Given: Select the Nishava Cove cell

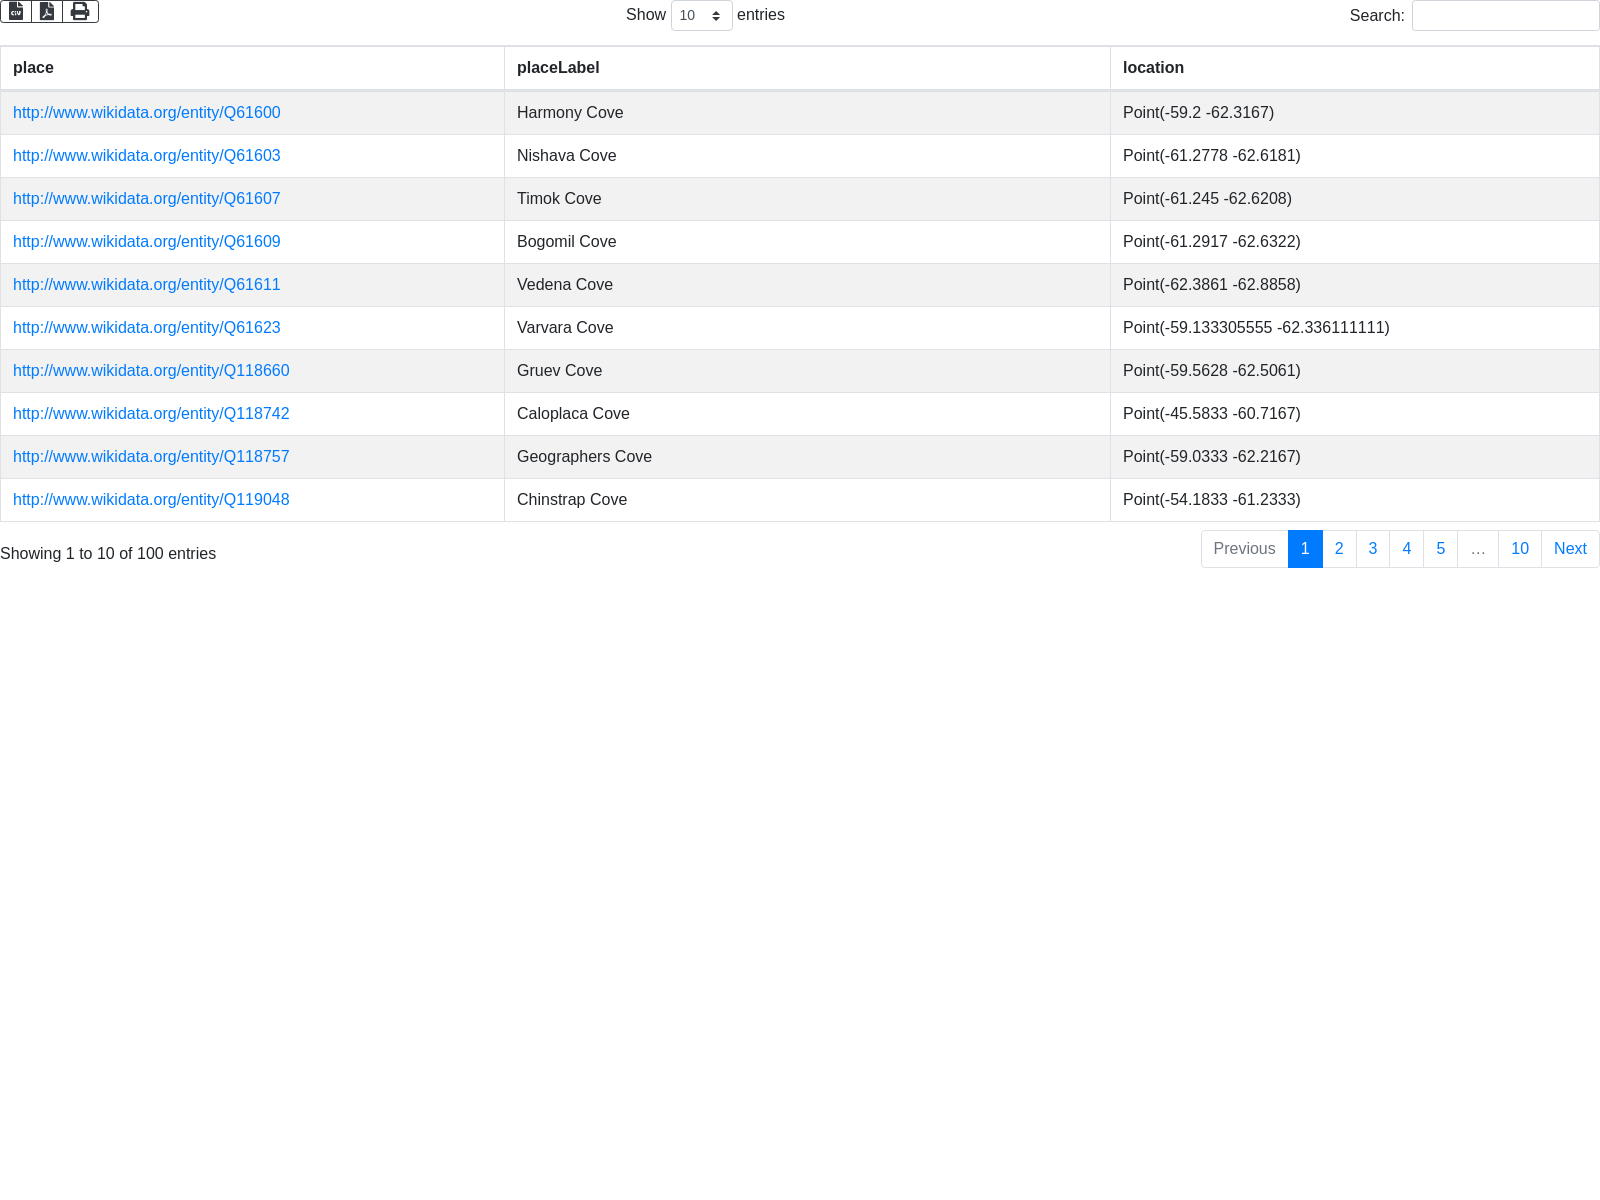Looking at the screenshot, I should (x=807, y=156).
